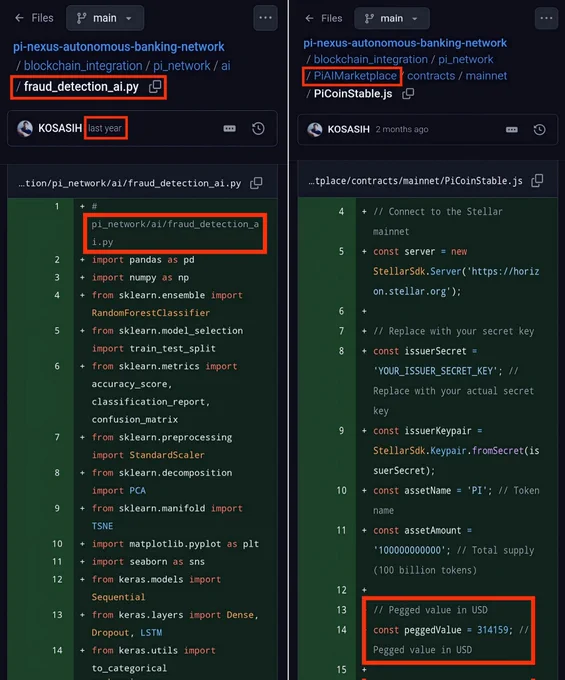
Task: Copy PiCoinStable.js diff file path
Action: pyautogui.click(x=537, y=180)
